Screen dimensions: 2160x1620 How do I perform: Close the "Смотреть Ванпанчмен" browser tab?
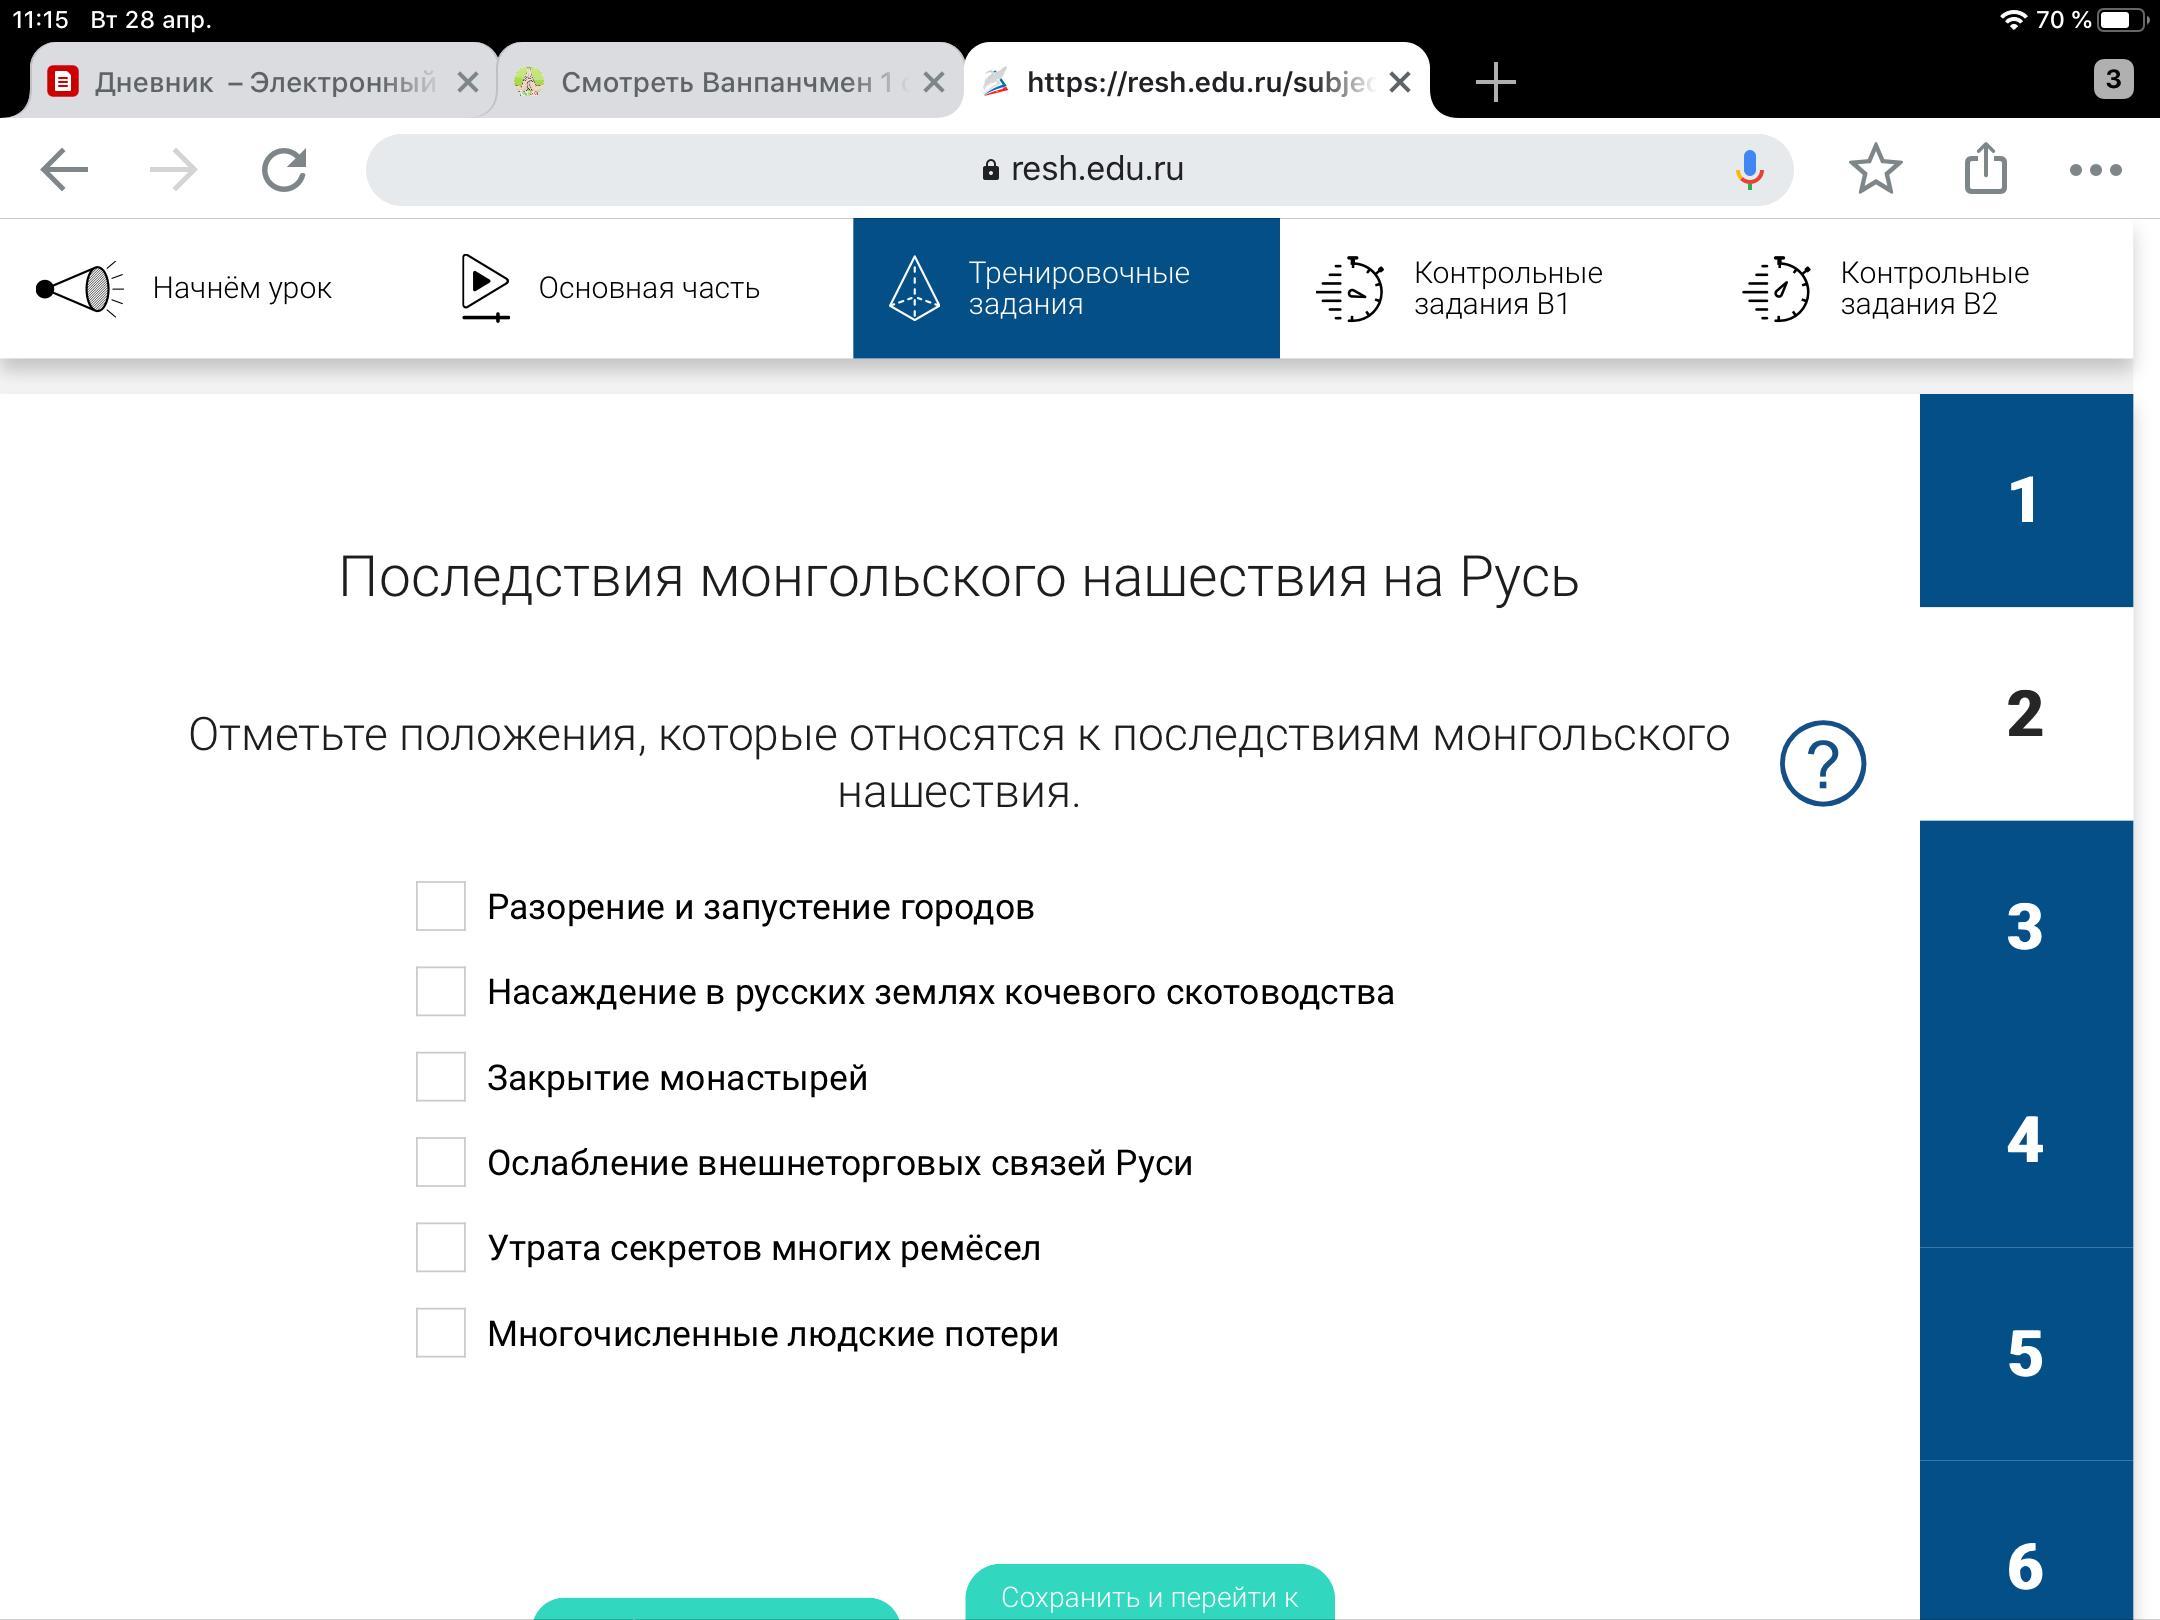click(933, 82)
